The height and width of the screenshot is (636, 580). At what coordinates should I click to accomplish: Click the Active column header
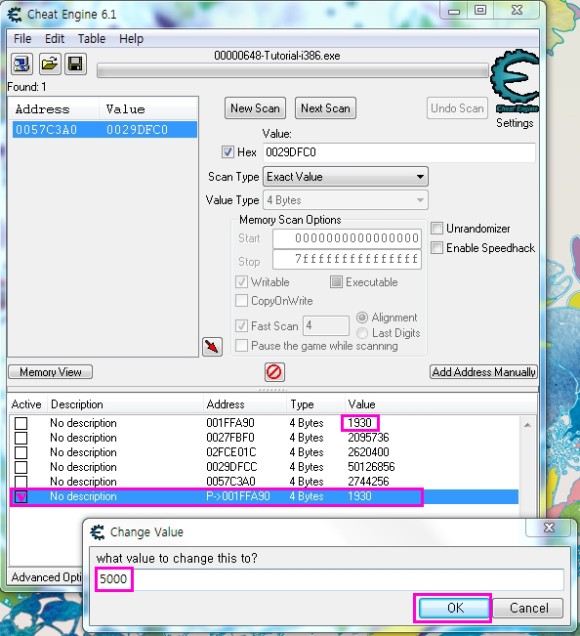pos(27,404)
